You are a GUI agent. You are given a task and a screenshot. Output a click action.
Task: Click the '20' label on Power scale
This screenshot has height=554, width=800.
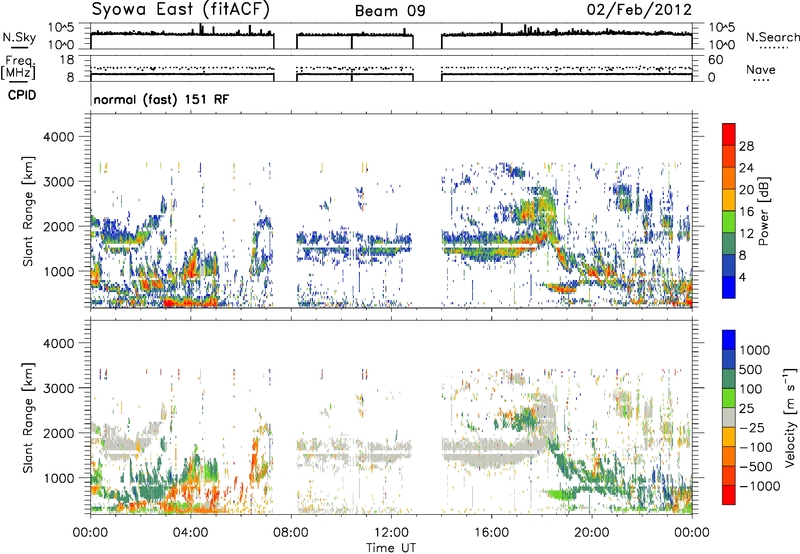tap(746, 190)
